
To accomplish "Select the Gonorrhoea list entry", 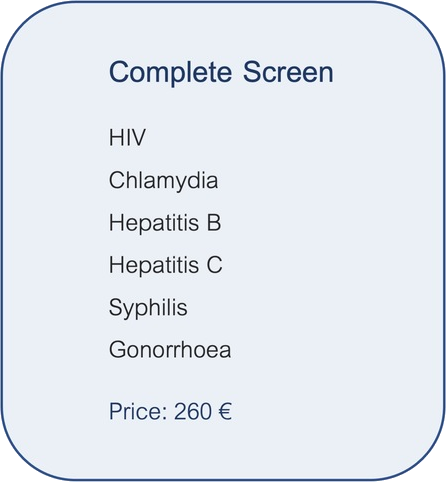I will click(x=170, y=350).
